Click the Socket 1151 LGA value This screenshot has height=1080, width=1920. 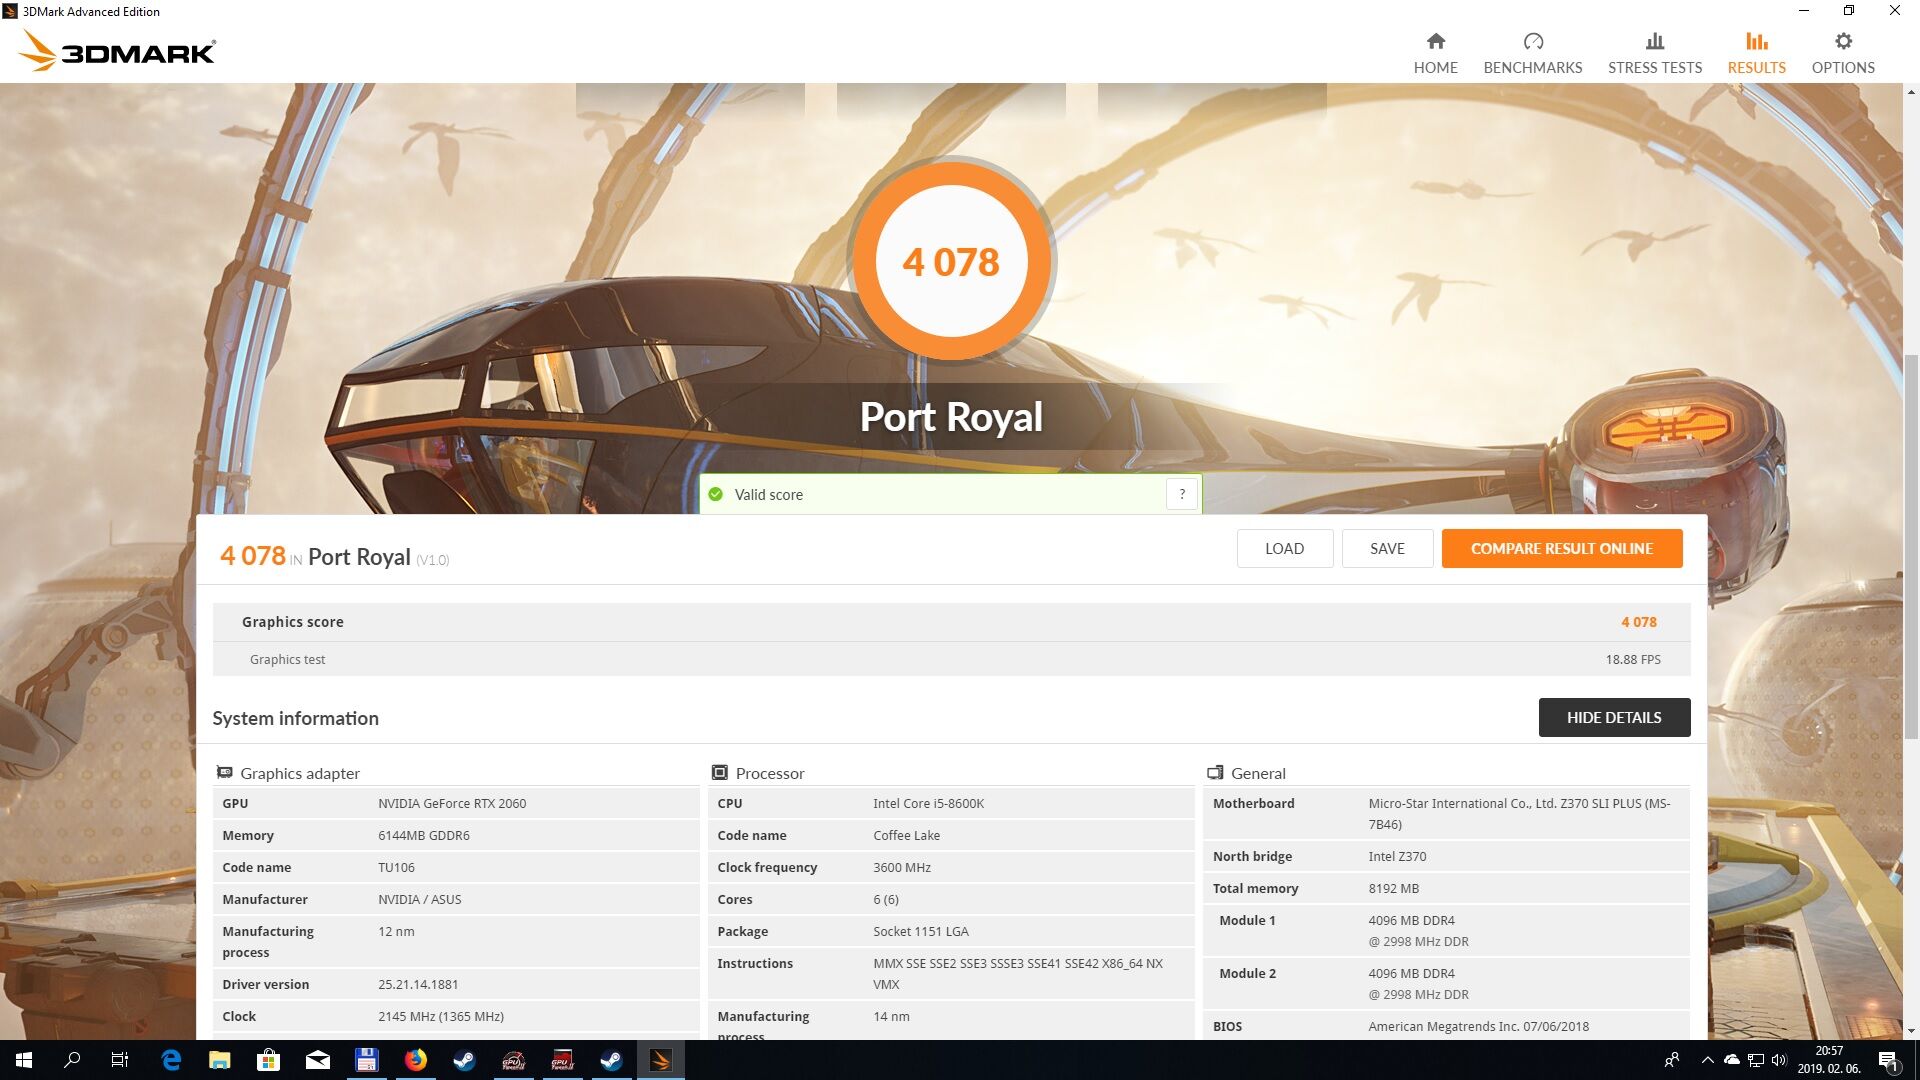pyautogui.click(x=921, y=931)
